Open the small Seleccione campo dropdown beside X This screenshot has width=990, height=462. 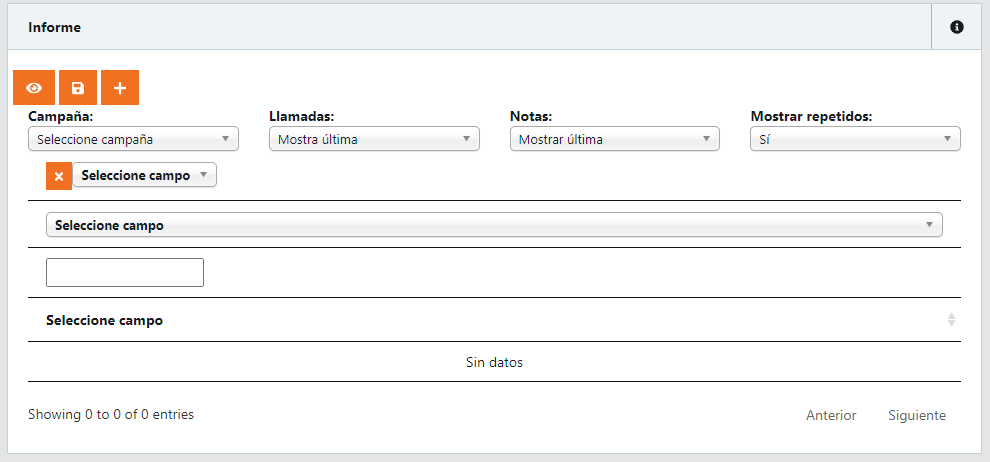(x=144, y=175)
